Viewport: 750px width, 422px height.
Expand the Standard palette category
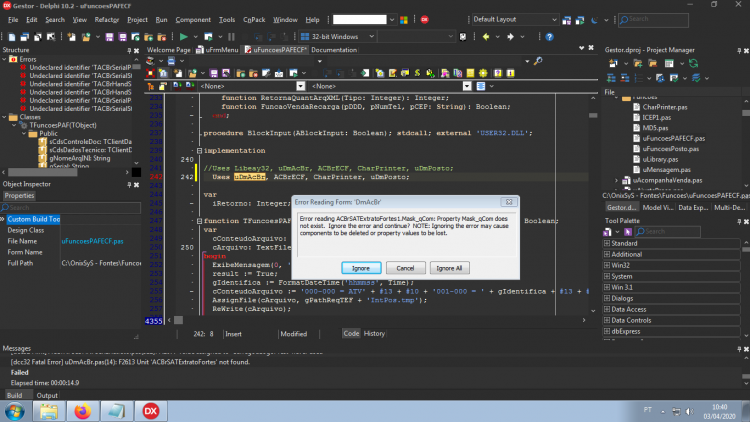[x=607, y=243]
